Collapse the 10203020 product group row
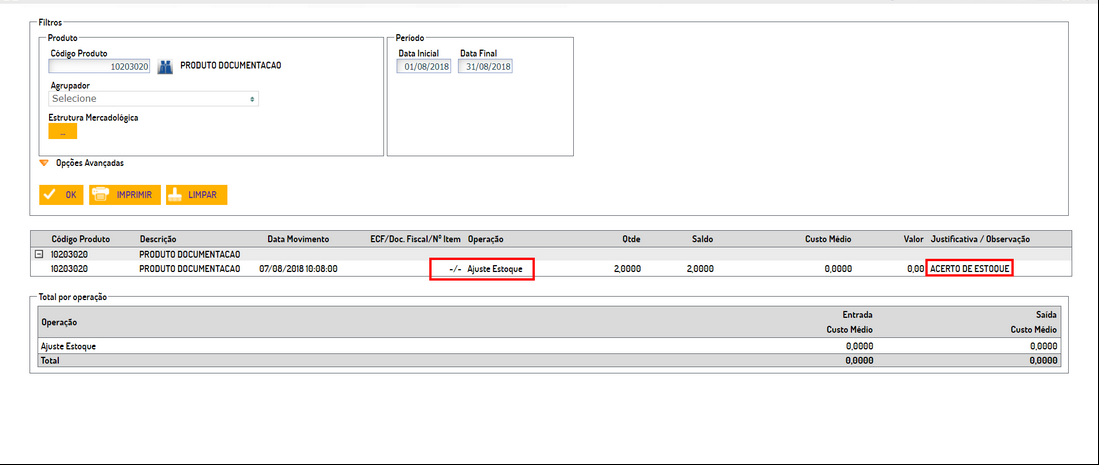1103x470 pixels. tap(39, 254)
